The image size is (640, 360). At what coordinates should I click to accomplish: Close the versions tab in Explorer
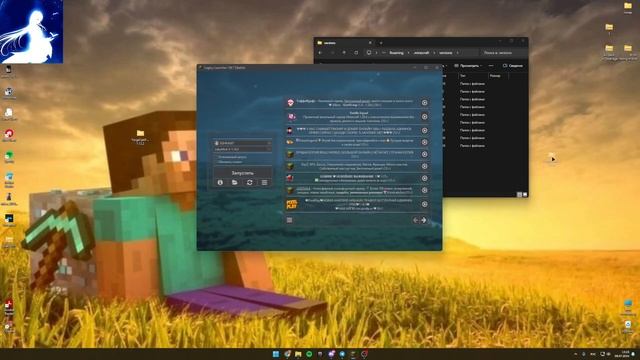tap(370, 42)
